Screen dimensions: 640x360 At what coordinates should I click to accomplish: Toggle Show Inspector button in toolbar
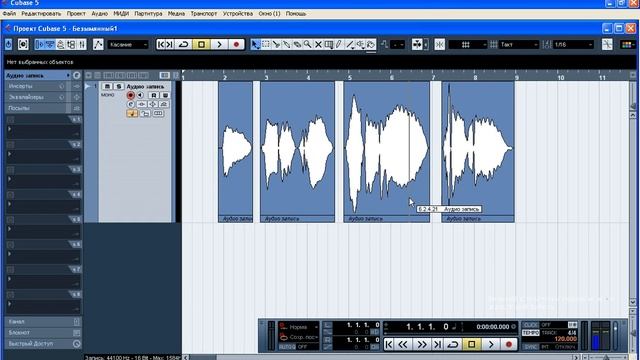pos(40,44)
